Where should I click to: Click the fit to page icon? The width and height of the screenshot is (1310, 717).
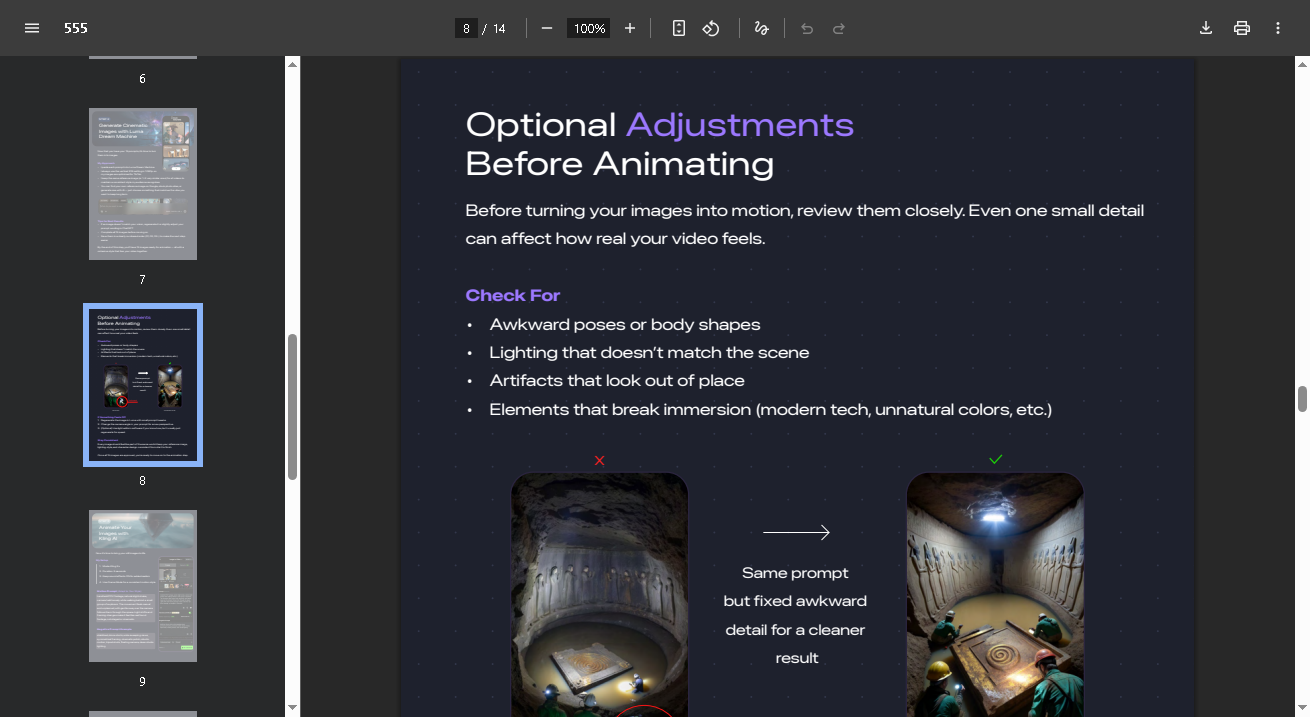679,28
